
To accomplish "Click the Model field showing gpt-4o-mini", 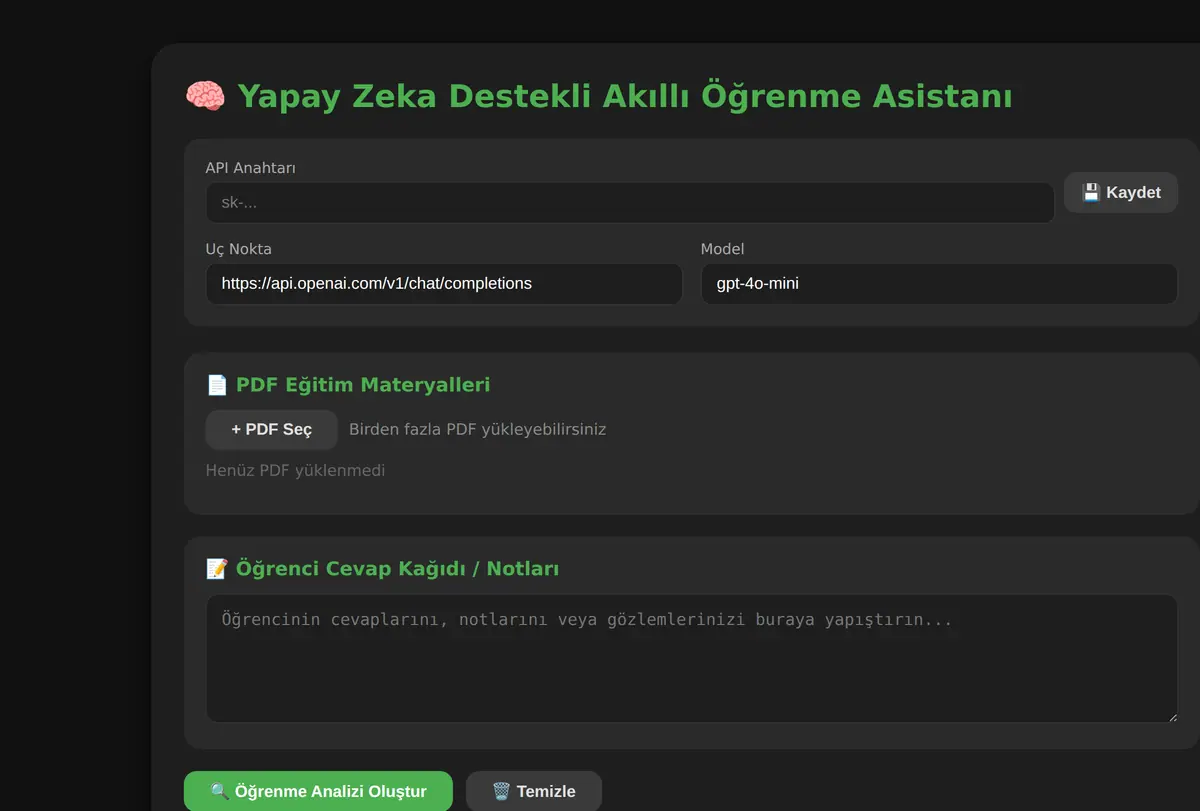I will click(x=939, y=284).
